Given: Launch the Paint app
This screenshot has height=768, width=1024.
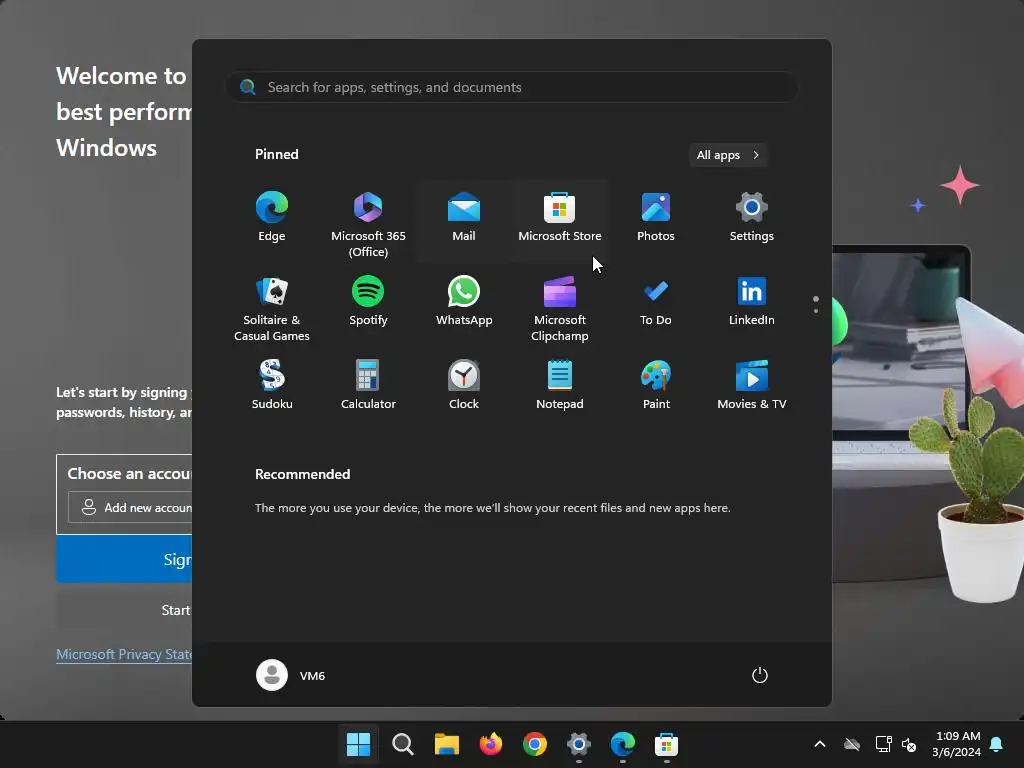Looking at the screenshot, I should coord(656,386).
